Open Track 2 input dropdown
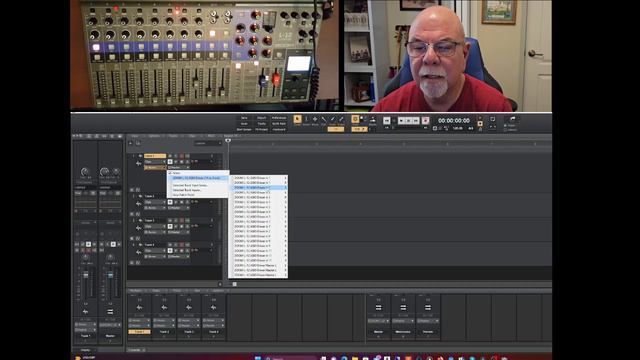The width and height of the screenshot is (640, 360). click(x=155, y=208)
